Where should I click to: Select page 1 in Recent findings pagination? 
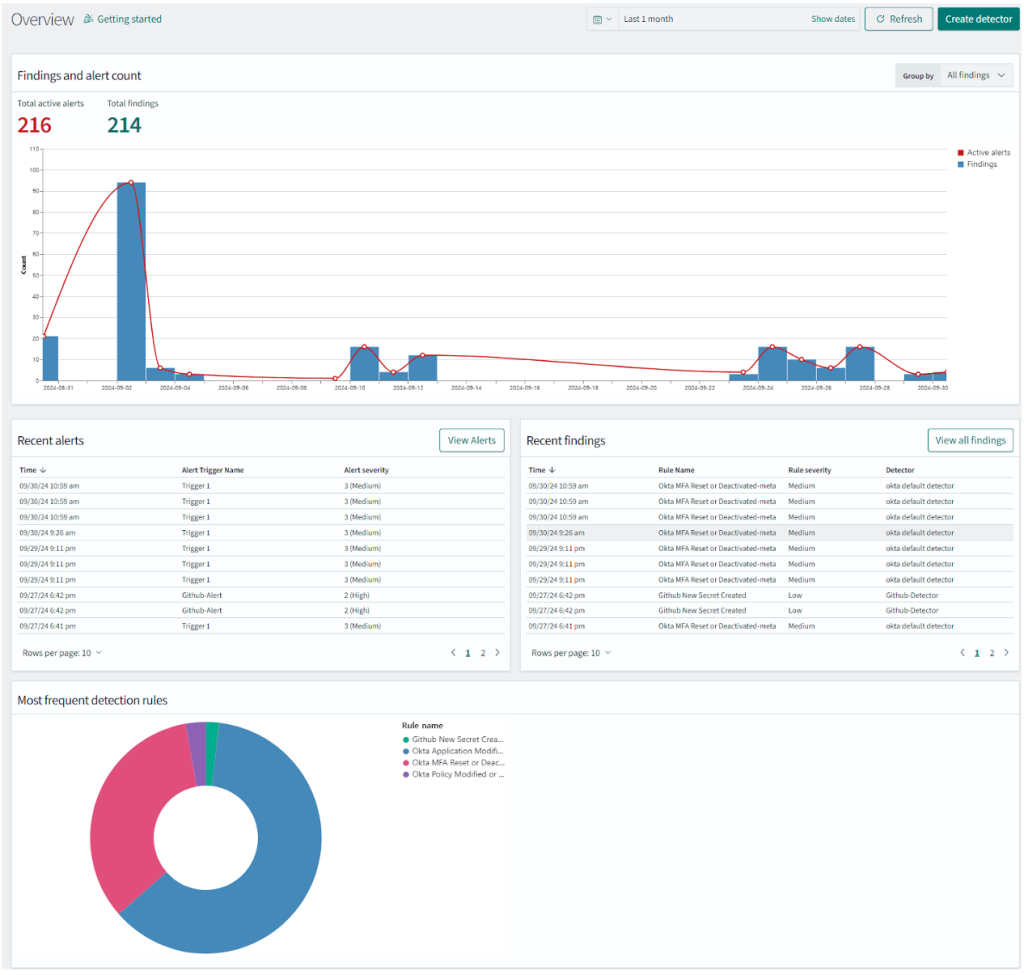click(x=977, y=653)
